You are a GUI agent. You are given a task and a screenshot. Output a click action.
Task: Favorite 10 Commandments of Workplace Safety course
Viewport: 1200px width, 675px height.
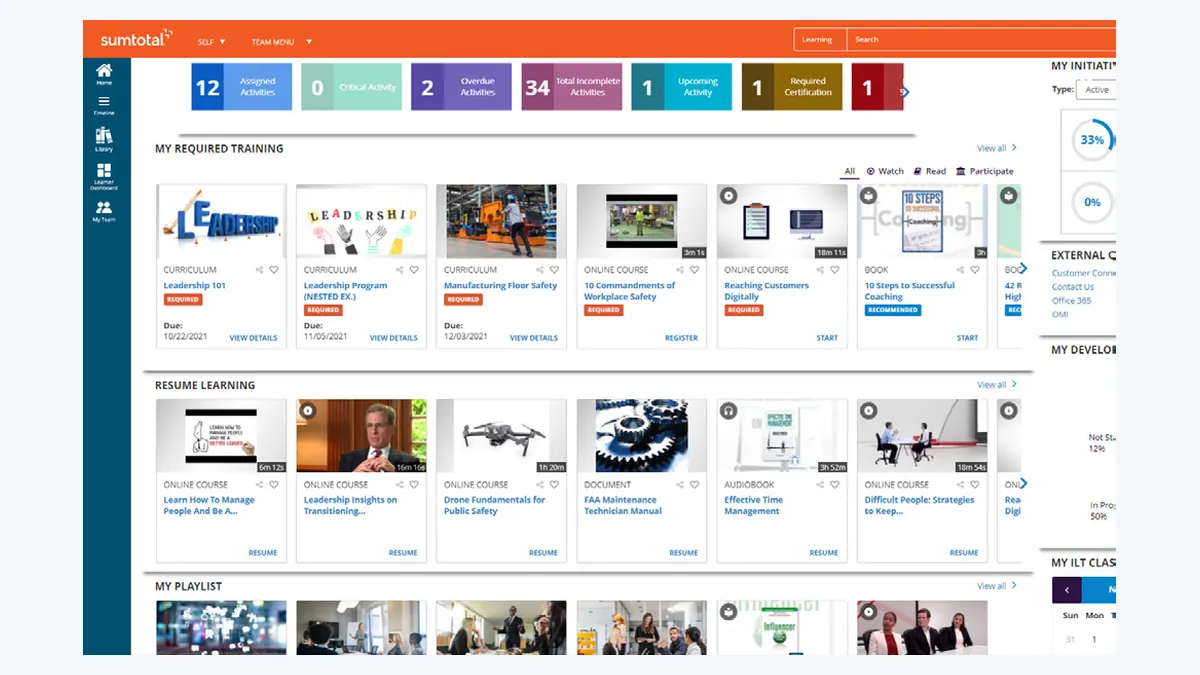[694, 270]
